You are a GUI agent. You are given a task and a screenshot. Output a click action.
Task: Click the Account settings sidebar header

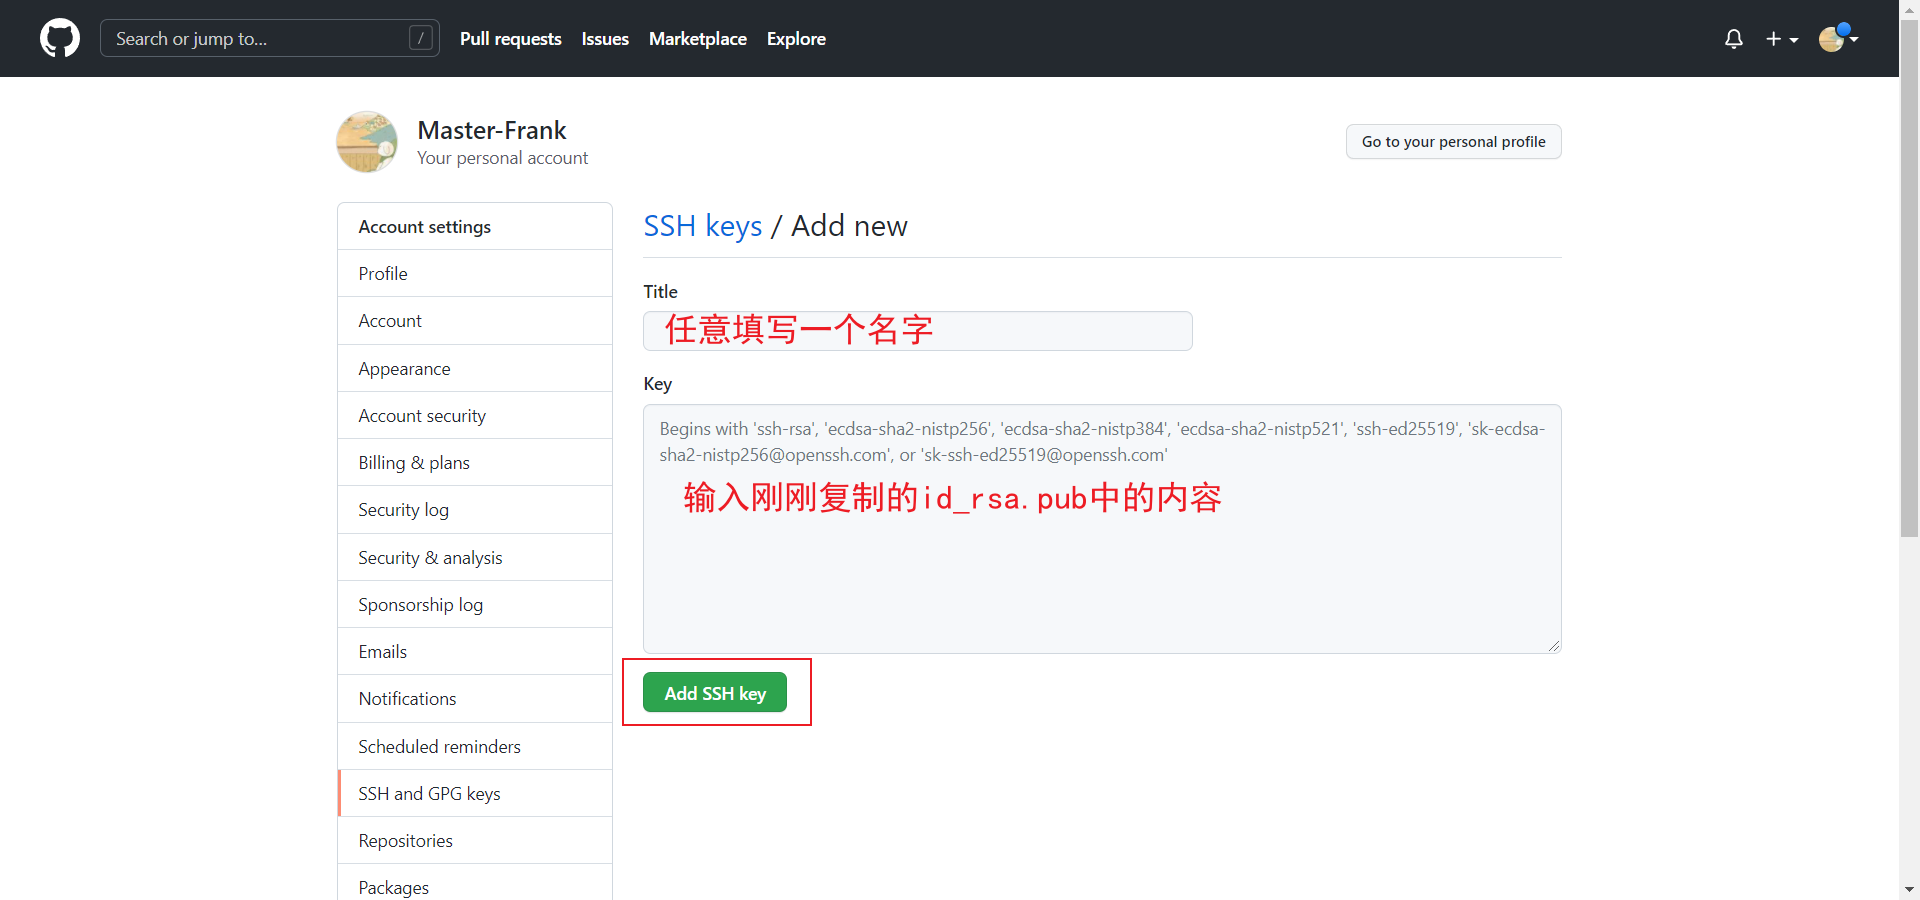475,227
